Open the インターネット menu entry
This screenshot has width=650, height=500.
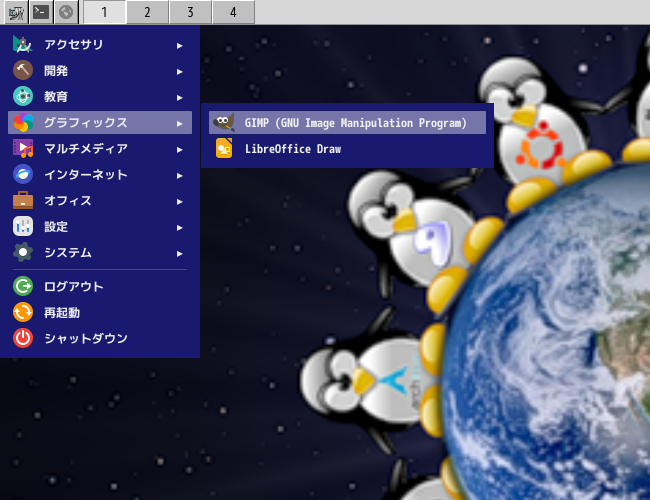[x=100, y=175]
